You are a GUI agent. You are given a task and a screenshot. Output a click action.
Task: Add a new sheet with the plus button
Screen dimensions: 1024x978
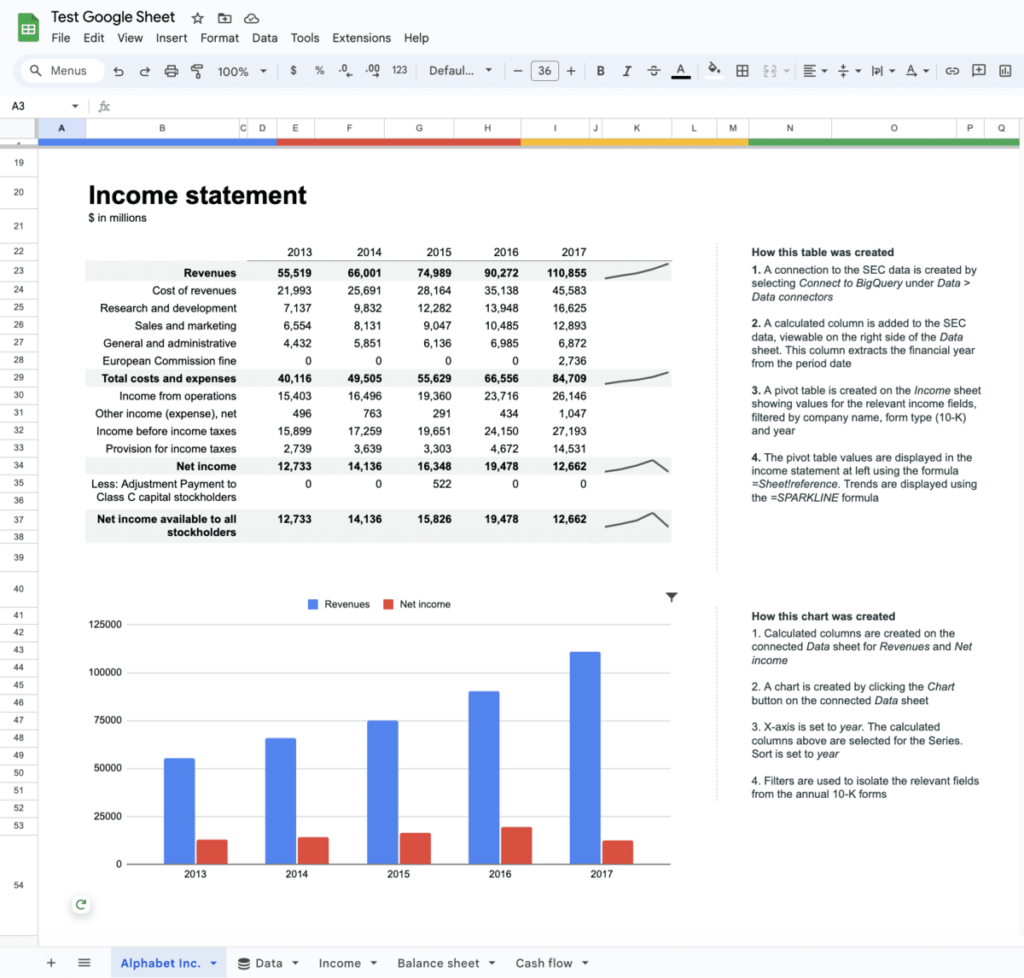[50, 963]
